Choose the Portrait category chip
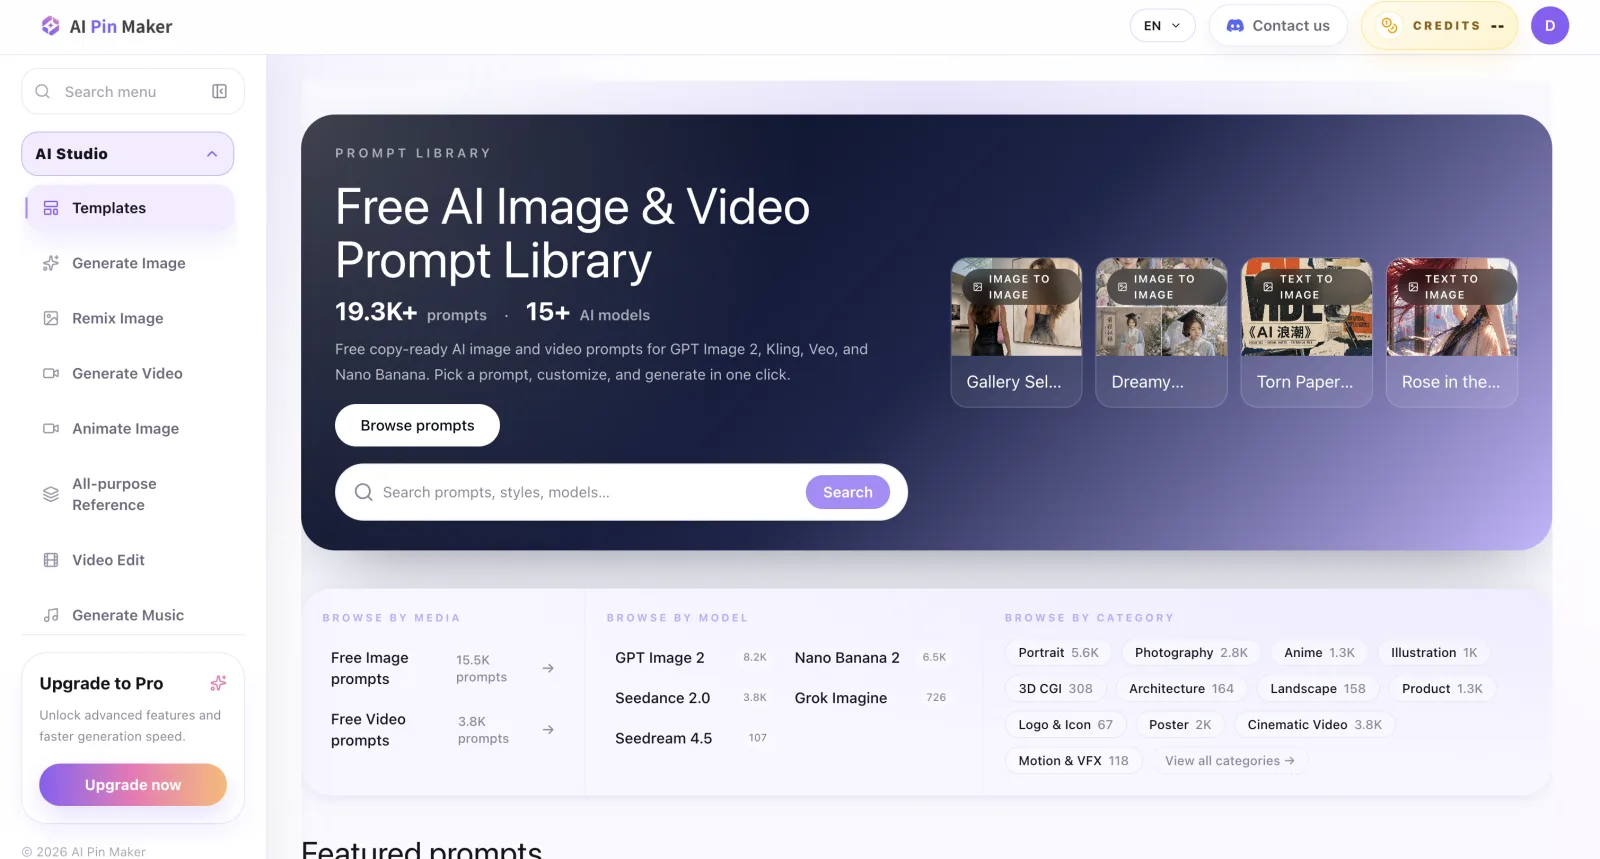Image resolution: width=1600 pixels, height=859 pixels. tap(1058, 653)
